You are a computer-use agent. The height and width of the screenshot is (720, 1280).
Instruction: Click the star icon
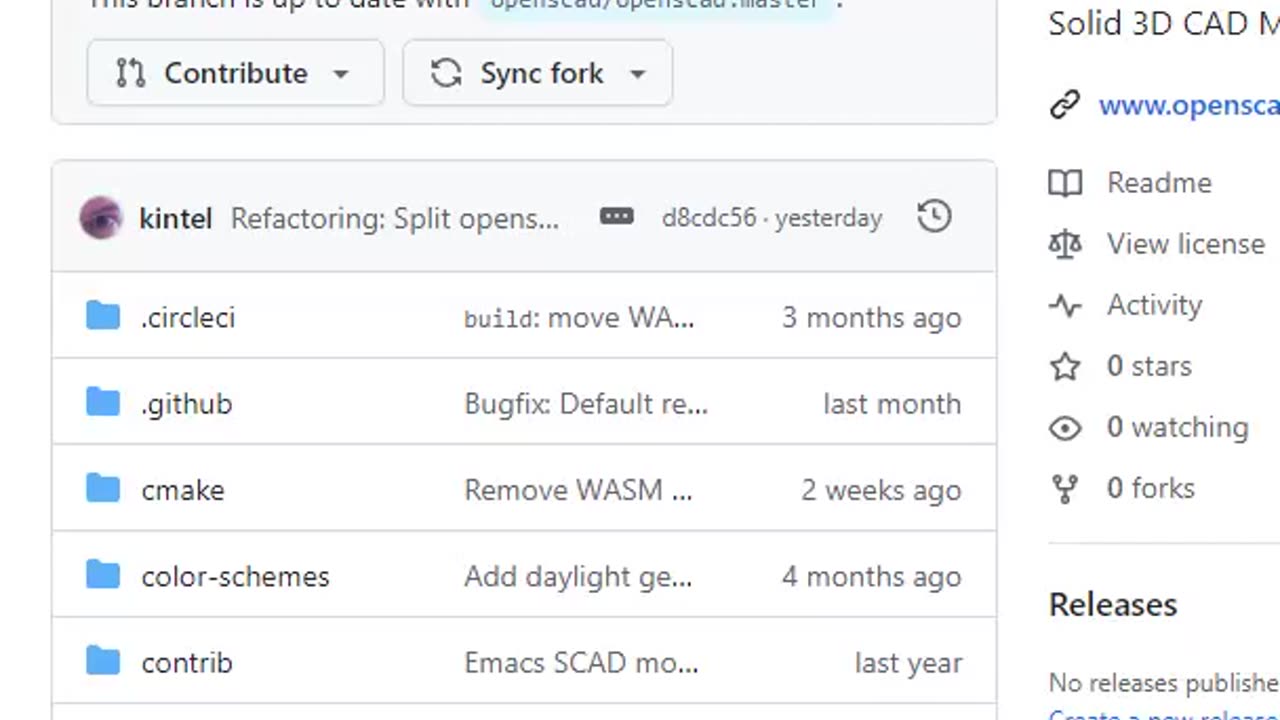[1065, 366]
